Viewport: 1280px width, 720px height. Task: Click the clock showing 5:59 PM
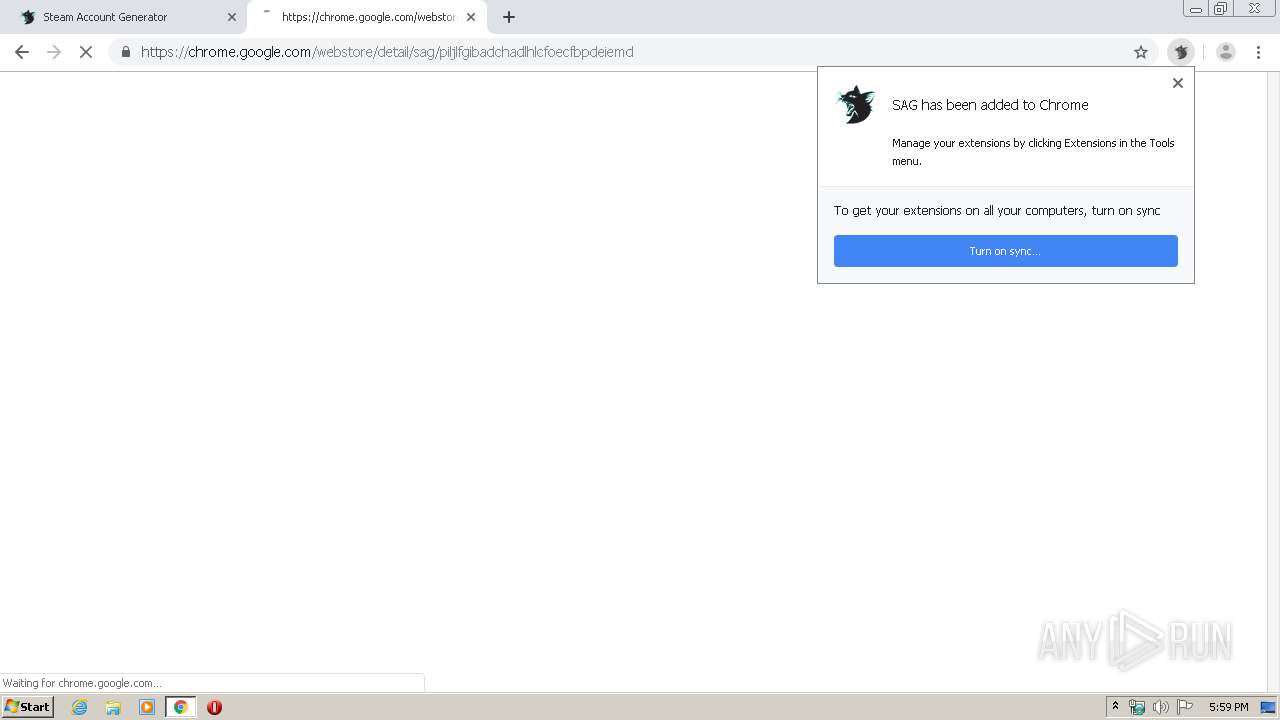pyautogui.click(x=1228, y=707)
